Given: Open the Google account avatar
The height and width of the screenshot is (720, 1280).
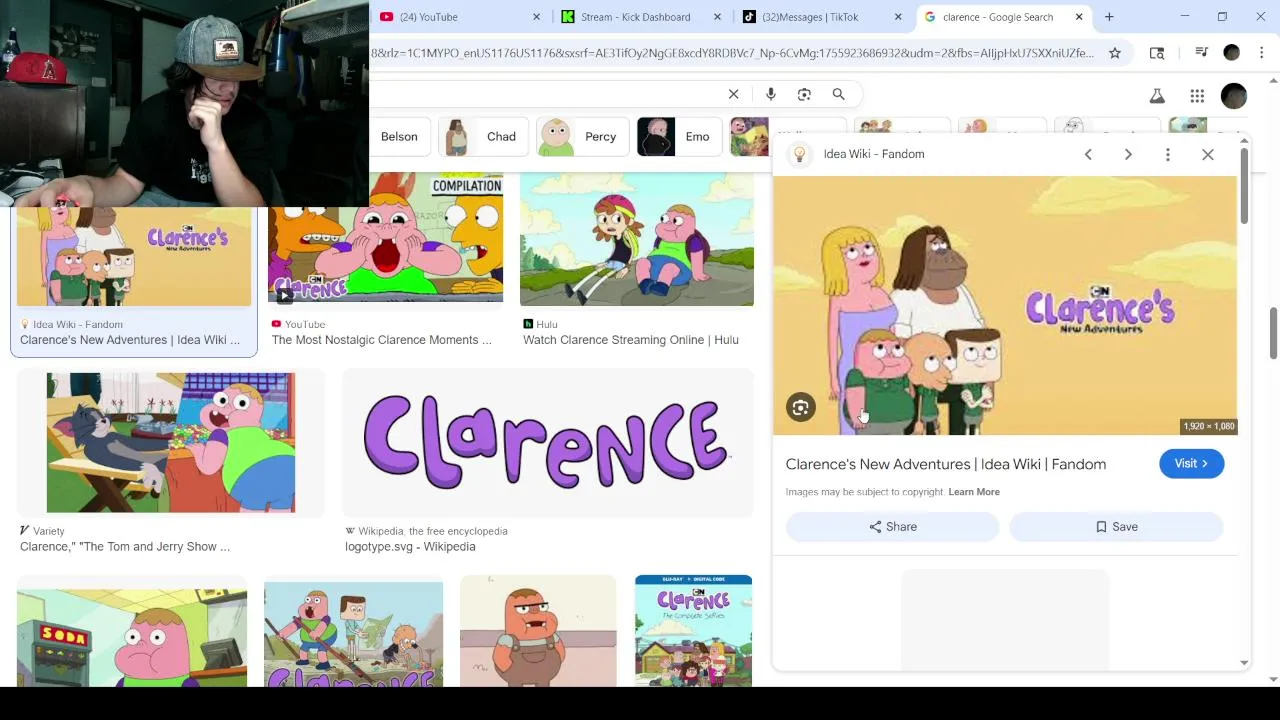Looking at the screenshot, I should (x=1234, y=96).
